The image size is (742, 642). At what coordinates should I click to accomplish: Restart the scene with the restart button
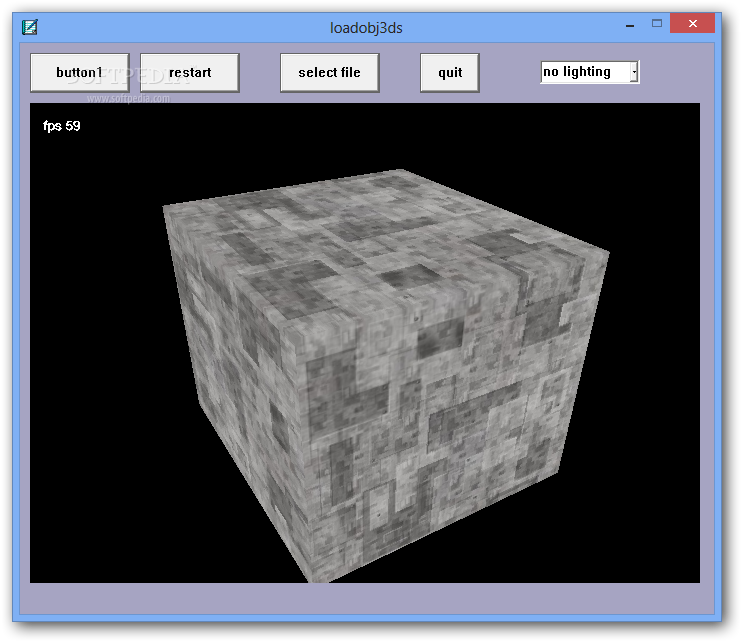(190, 72)
